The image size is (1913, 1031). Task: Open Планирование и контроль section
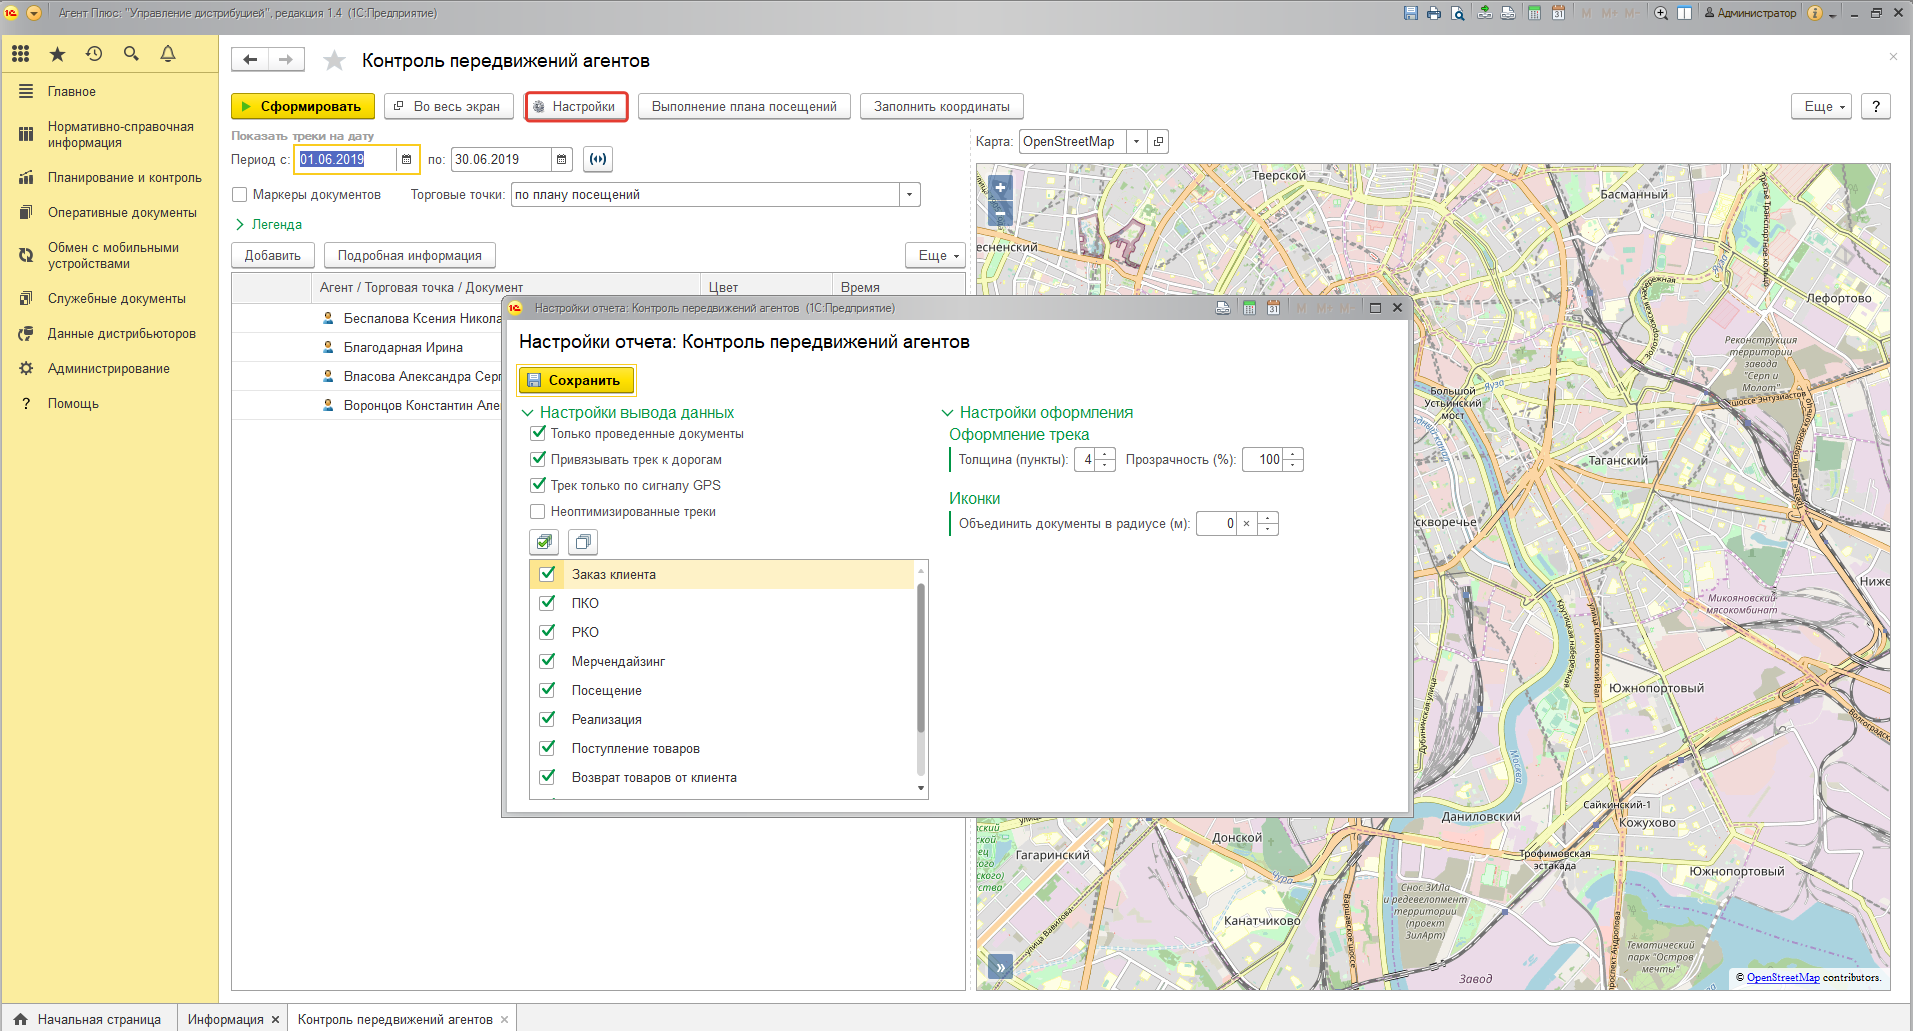[x=125, y=178]
